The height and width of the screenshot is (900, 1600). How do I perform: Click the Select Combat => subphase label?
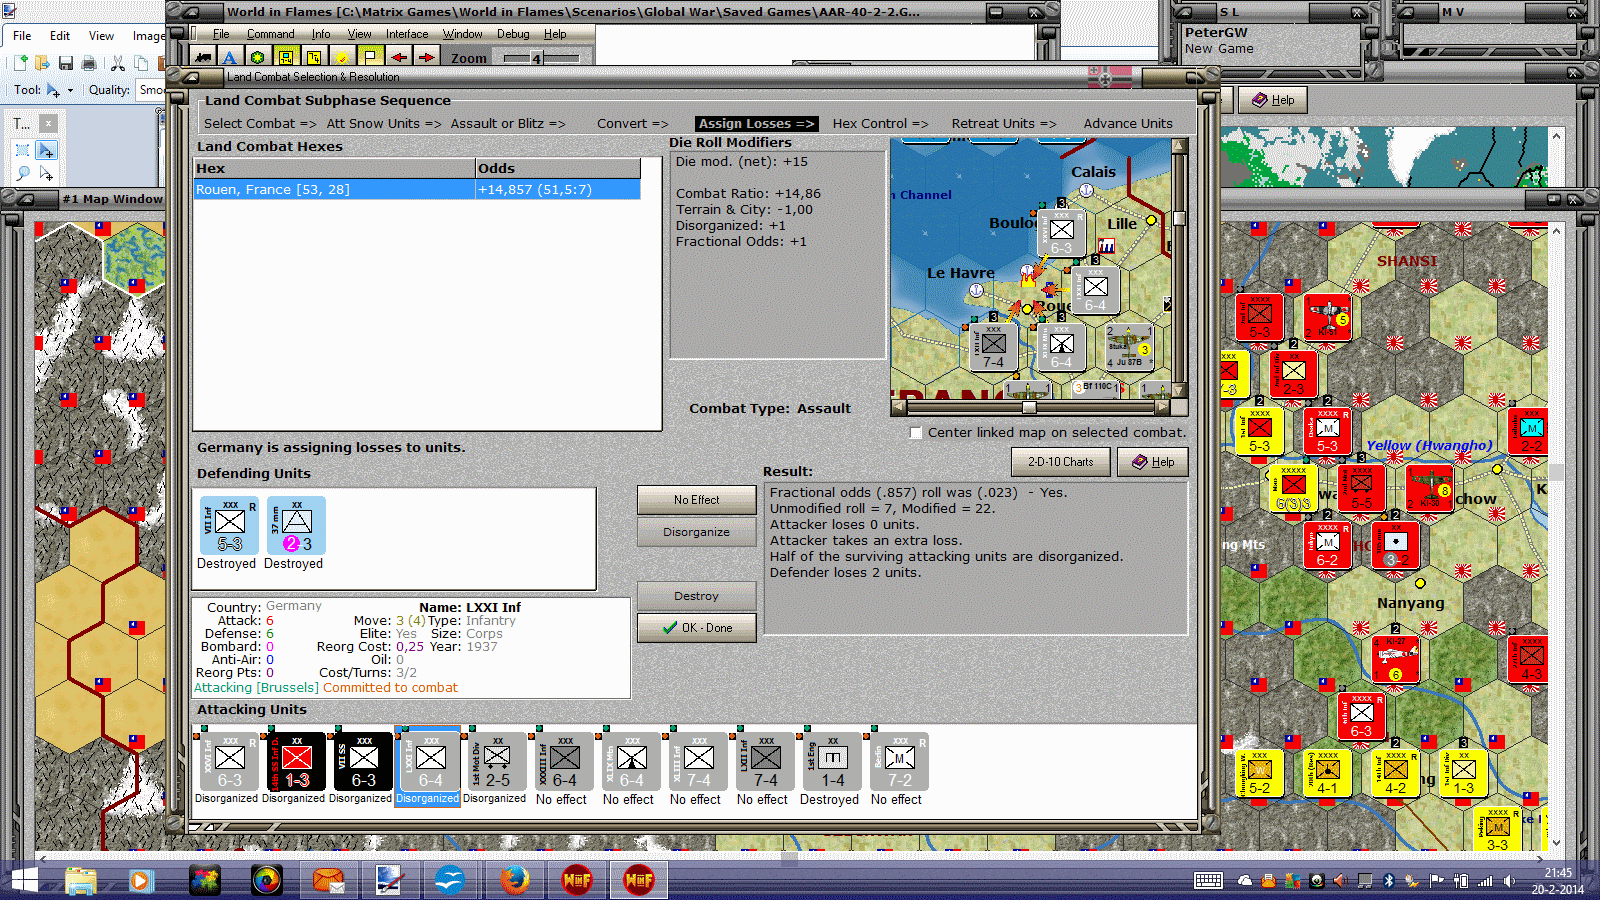click(x=260, y=124)
